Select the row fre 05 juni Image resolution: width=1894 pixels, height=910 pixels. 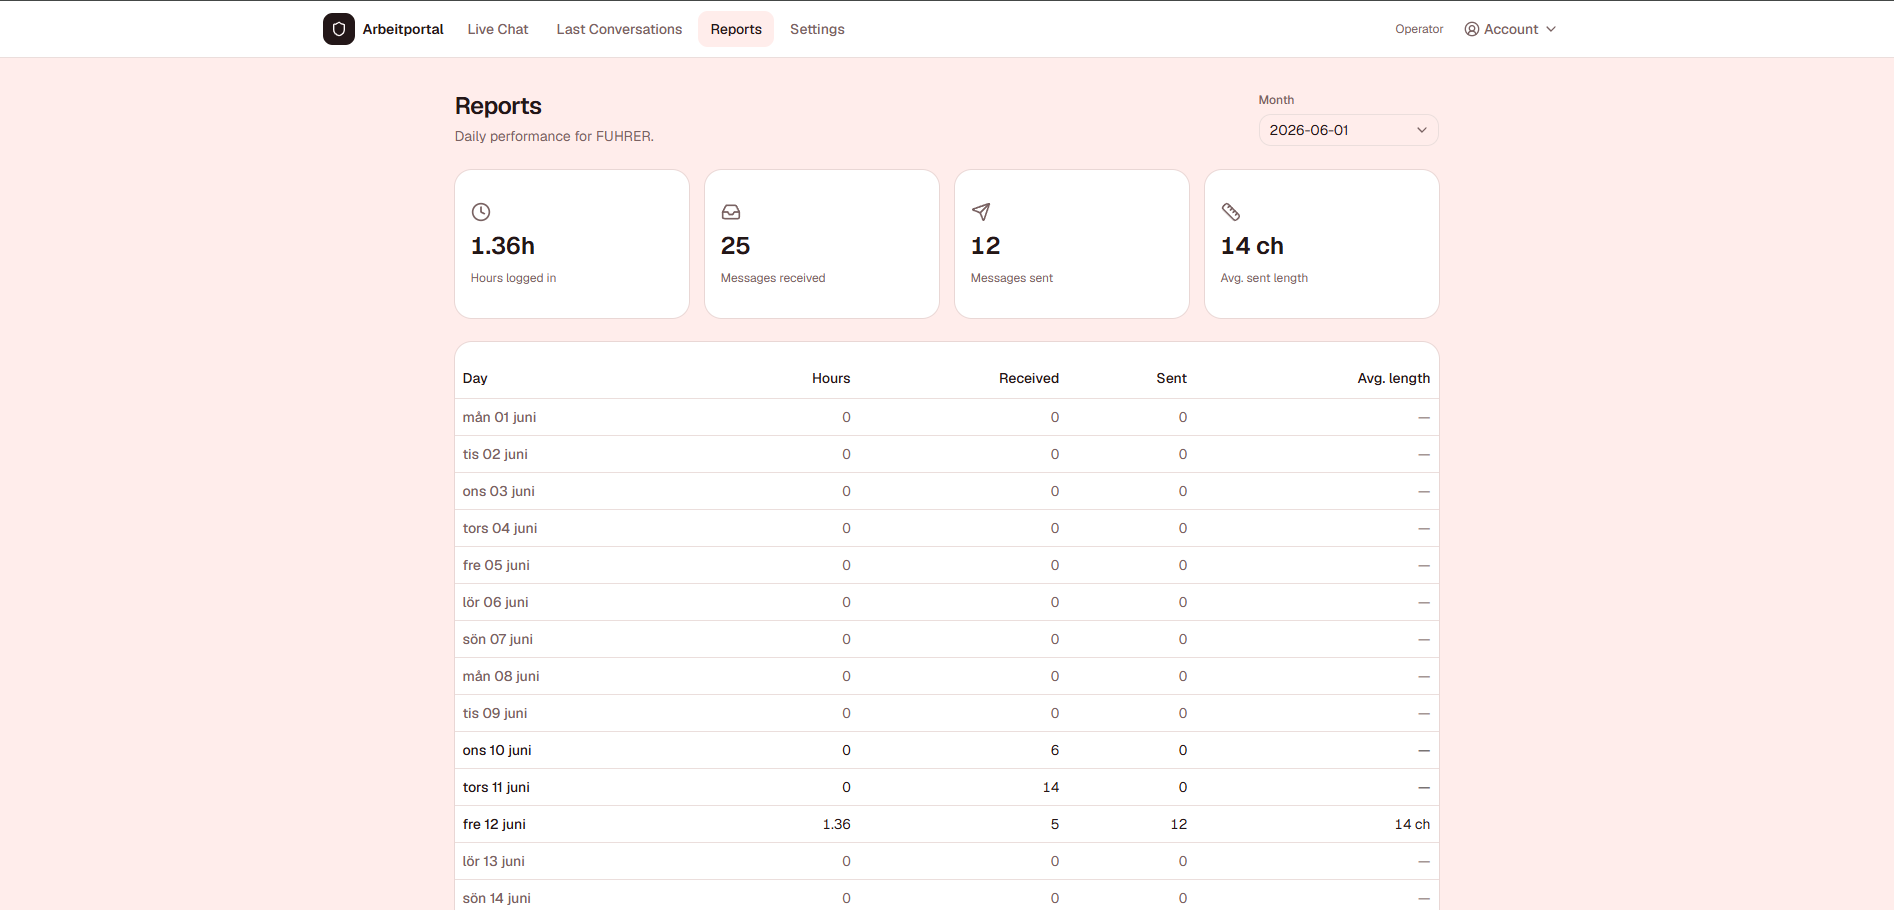947,565
